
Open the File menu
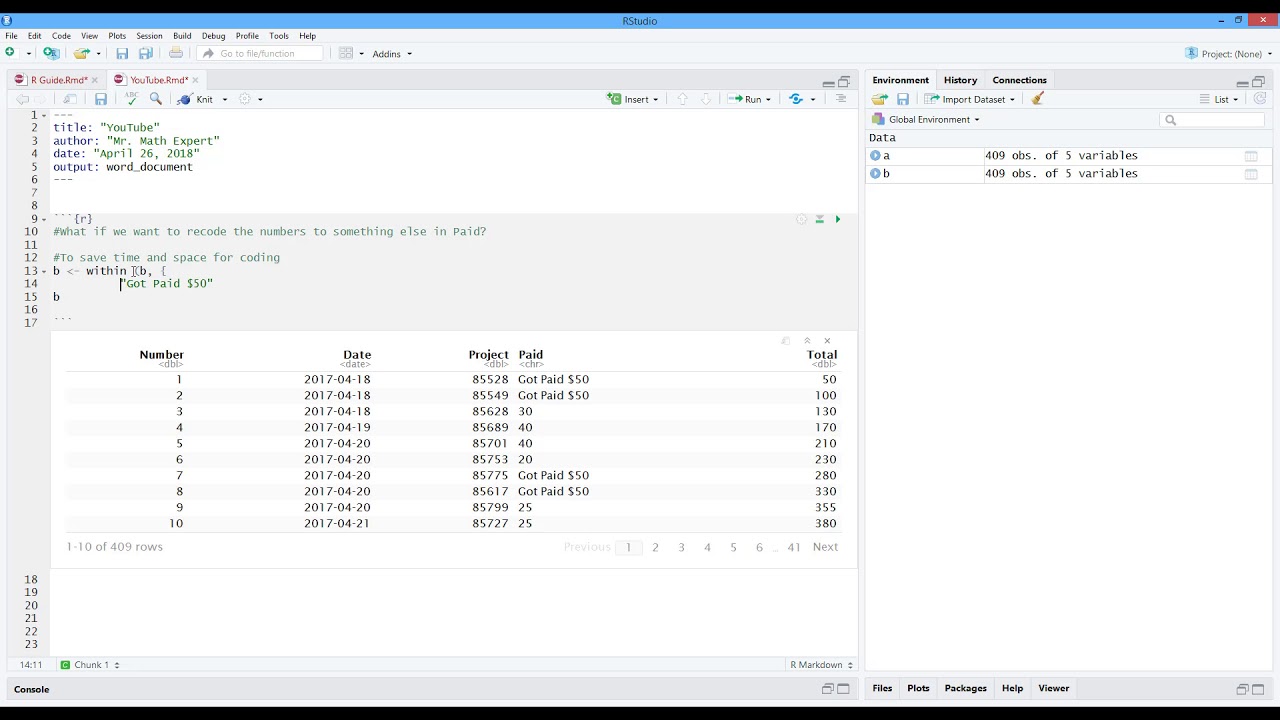point(11,36)
